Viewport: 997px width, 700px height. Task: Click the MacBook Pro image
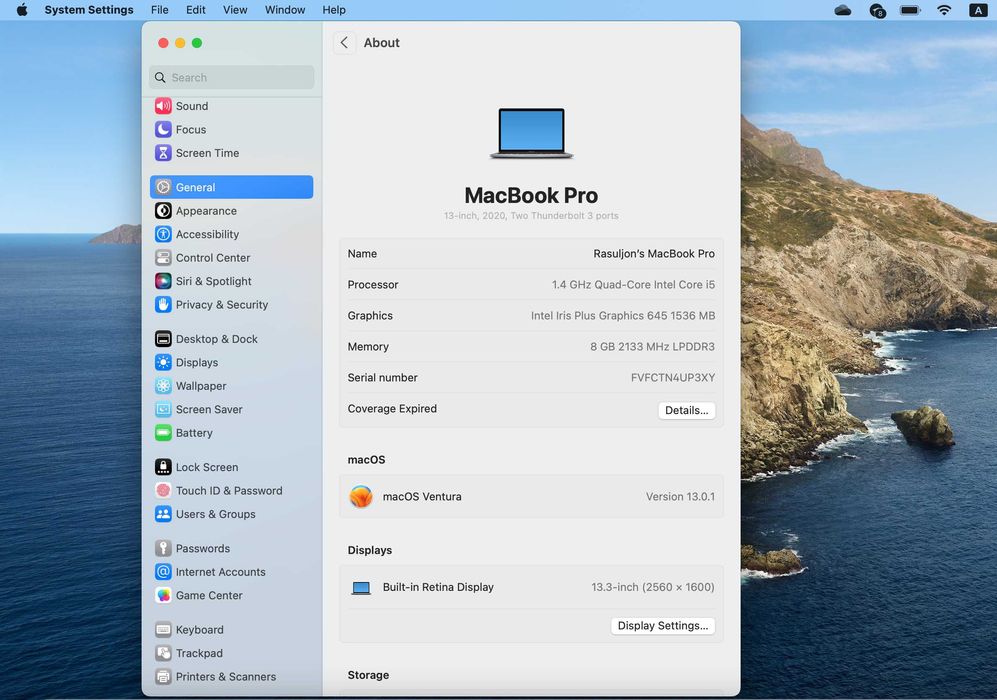pos(532,134)
